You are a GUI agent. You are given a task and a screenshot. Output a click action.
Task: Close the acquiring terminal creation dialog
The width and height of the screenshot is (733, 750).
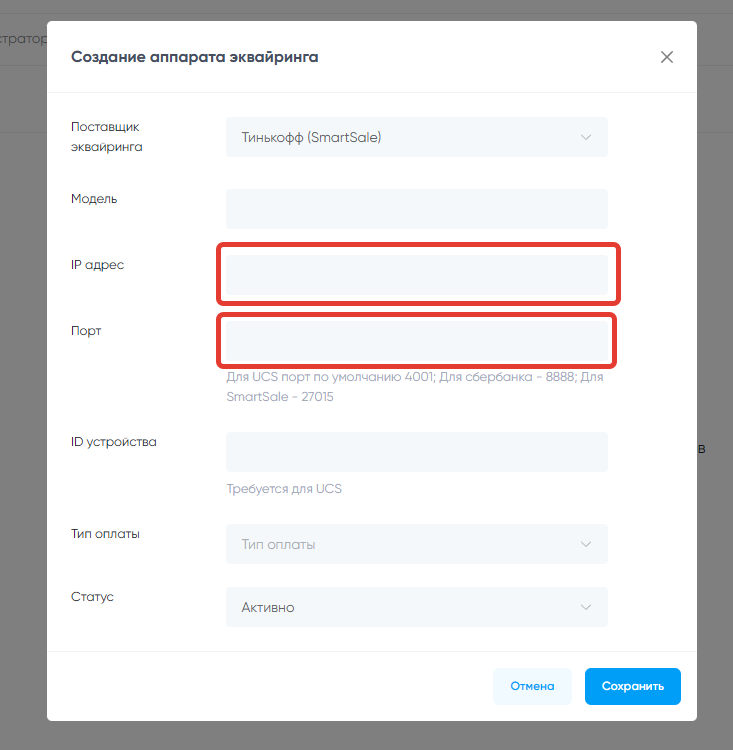pyautogui.click(x=667, y=57)
